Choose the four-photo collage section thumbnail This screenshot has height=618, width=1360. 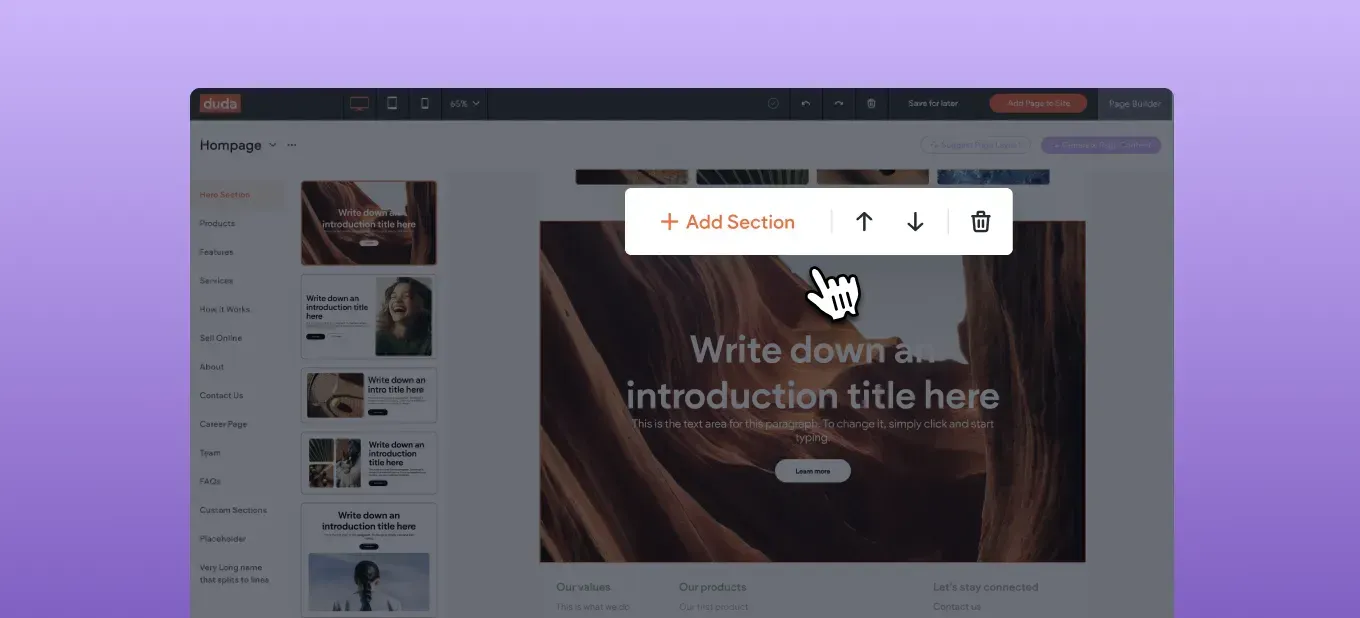pyautogui.click(x=369, y=462)
